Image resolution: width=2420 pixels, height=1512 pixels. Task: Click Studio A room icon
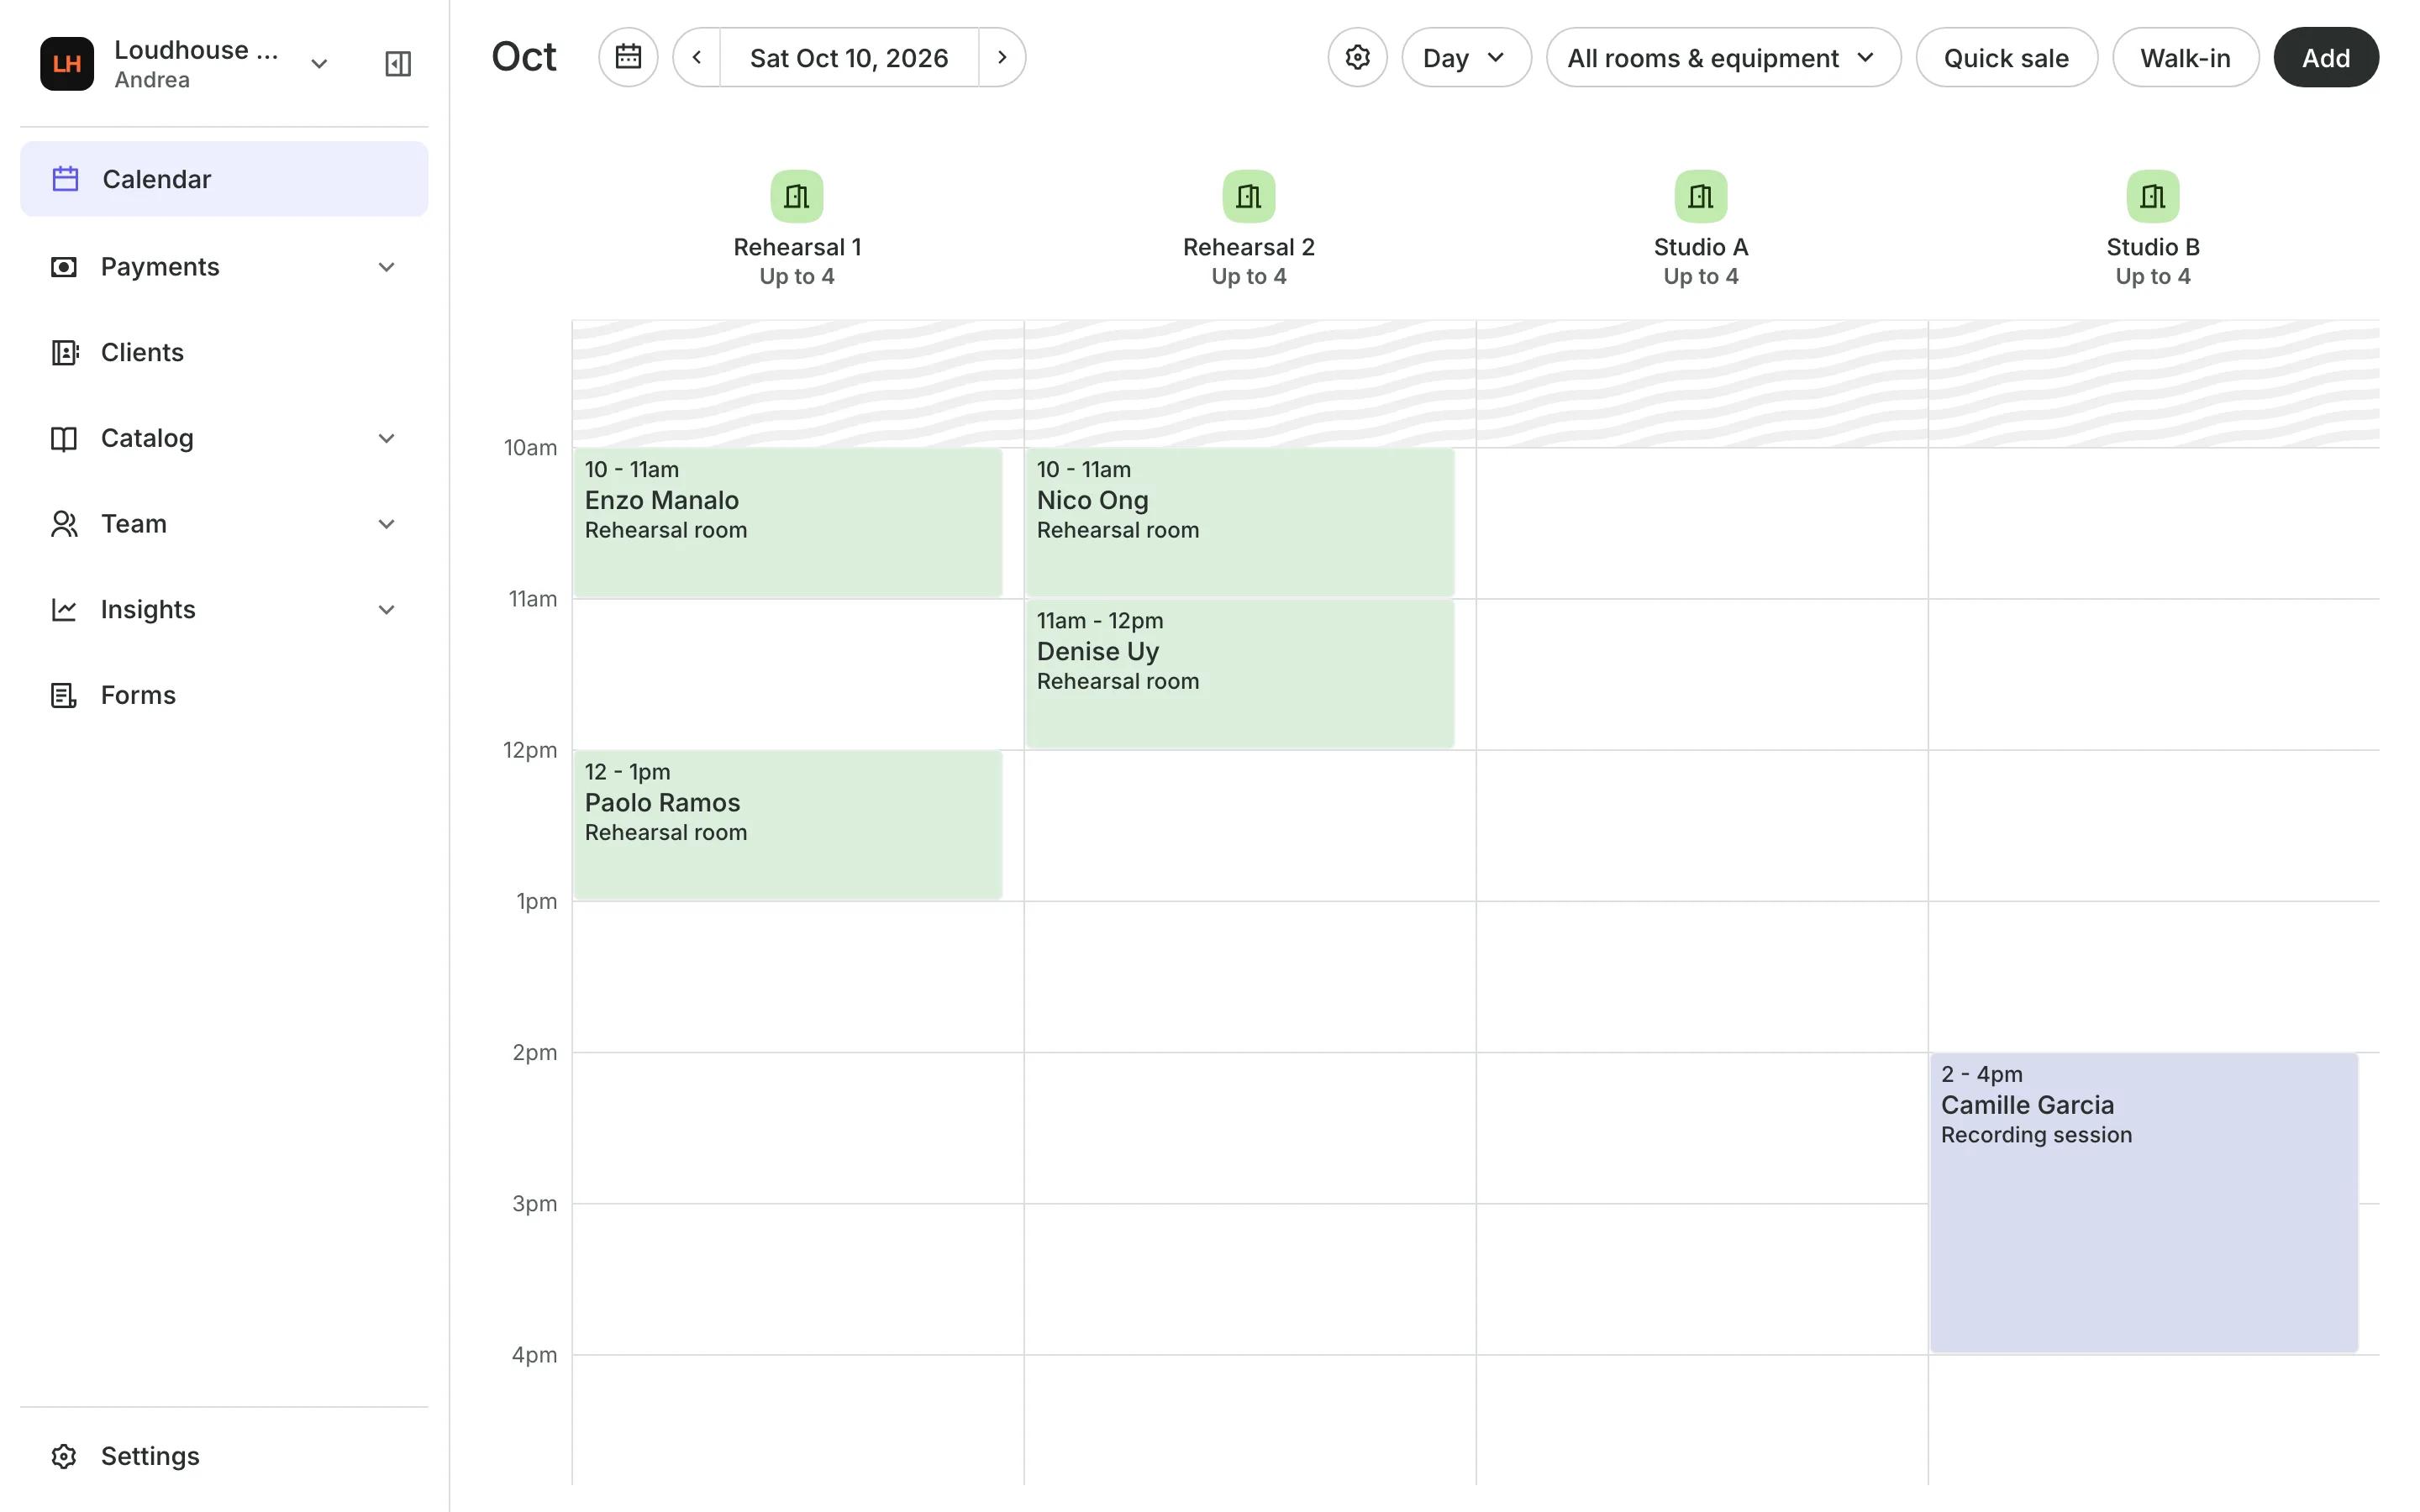click(1701, 196)
